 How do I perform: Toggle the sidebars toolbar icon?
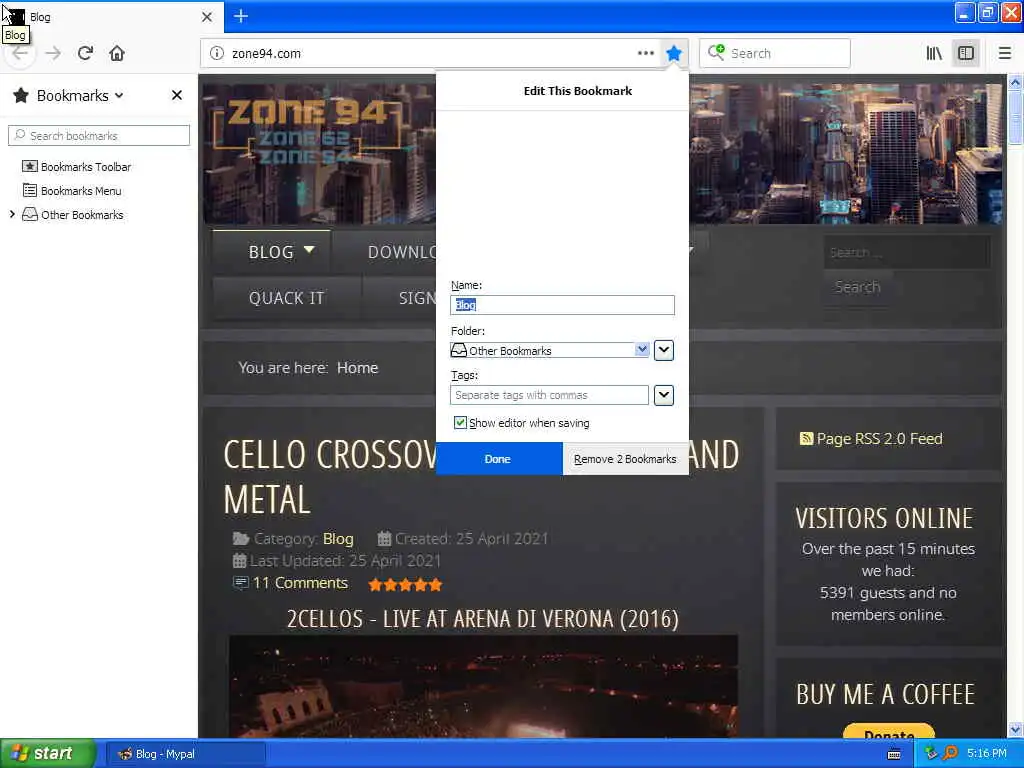[966, 54]
